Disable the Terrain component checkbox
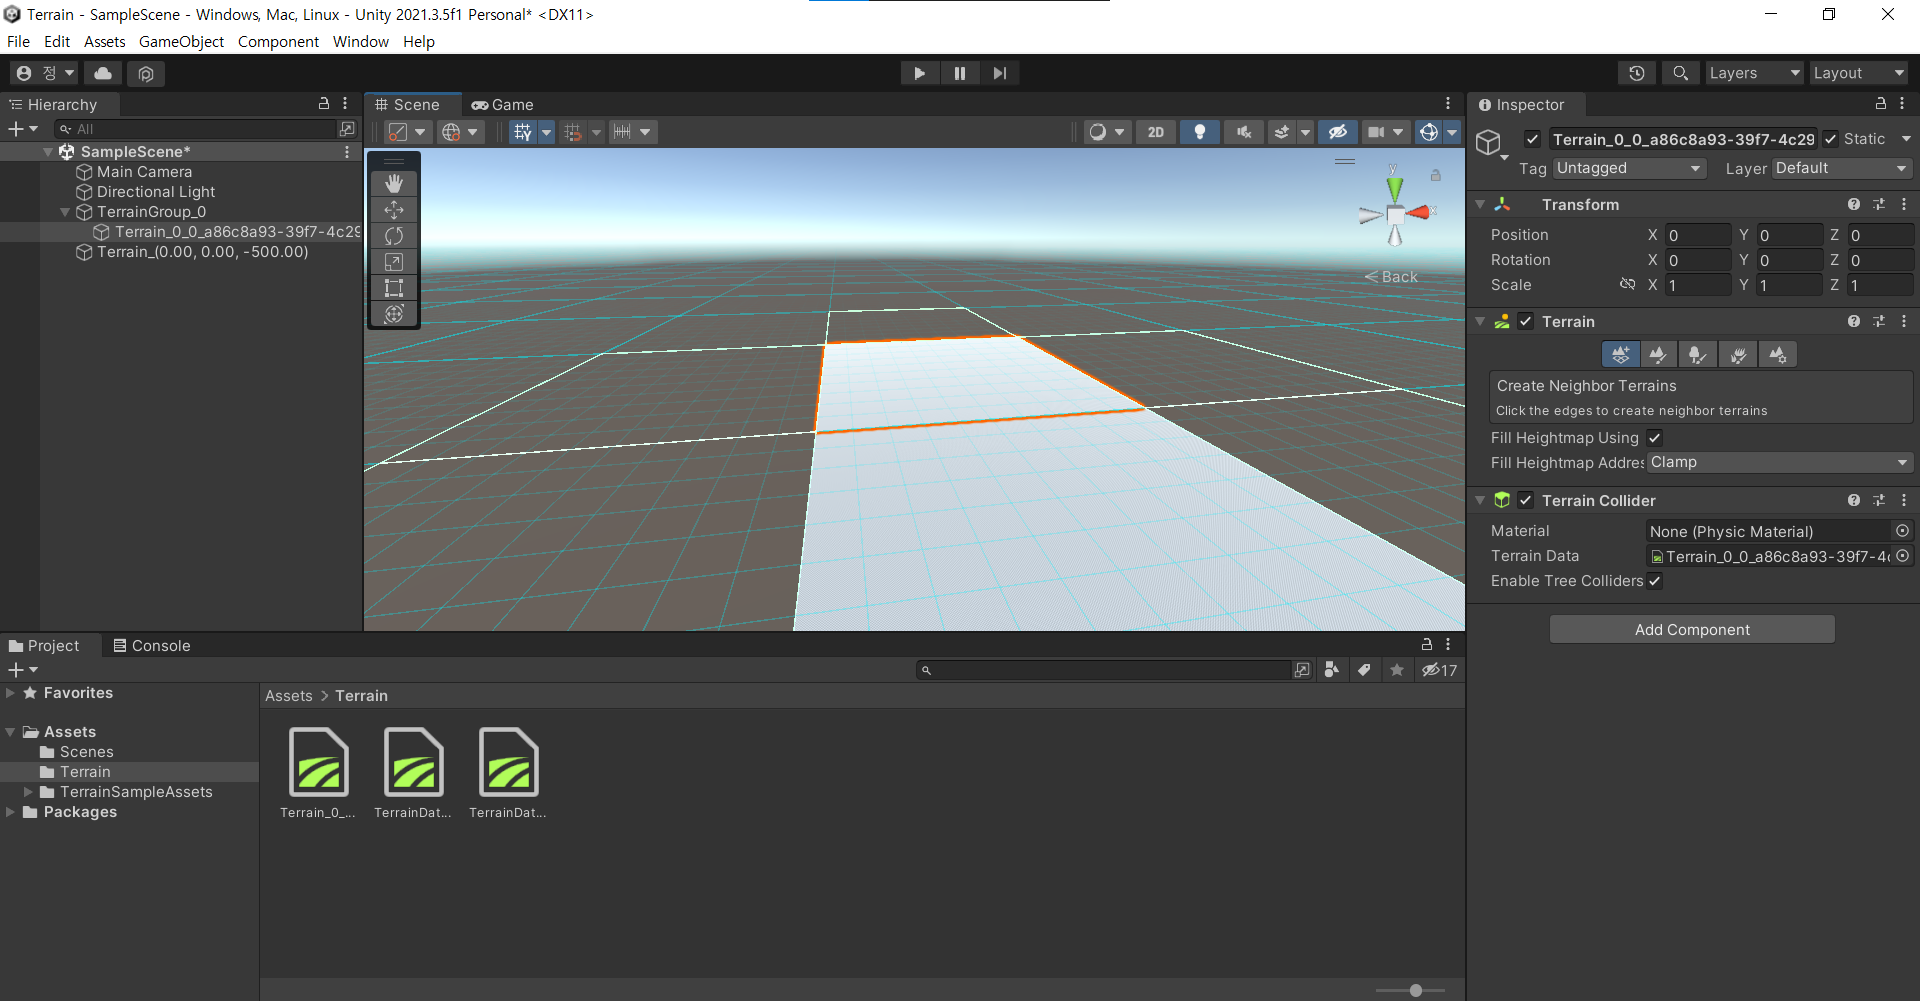The height and width of the screenshot is (1001, 1920). (1526, 321)
